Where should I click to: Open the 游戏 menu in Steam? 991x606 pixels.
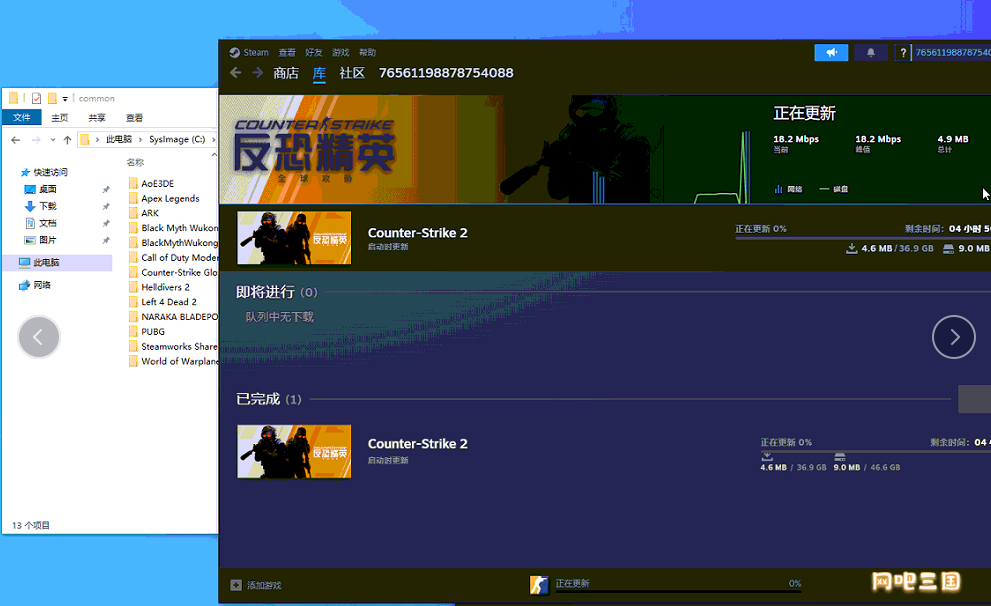(x=341, y=52)
